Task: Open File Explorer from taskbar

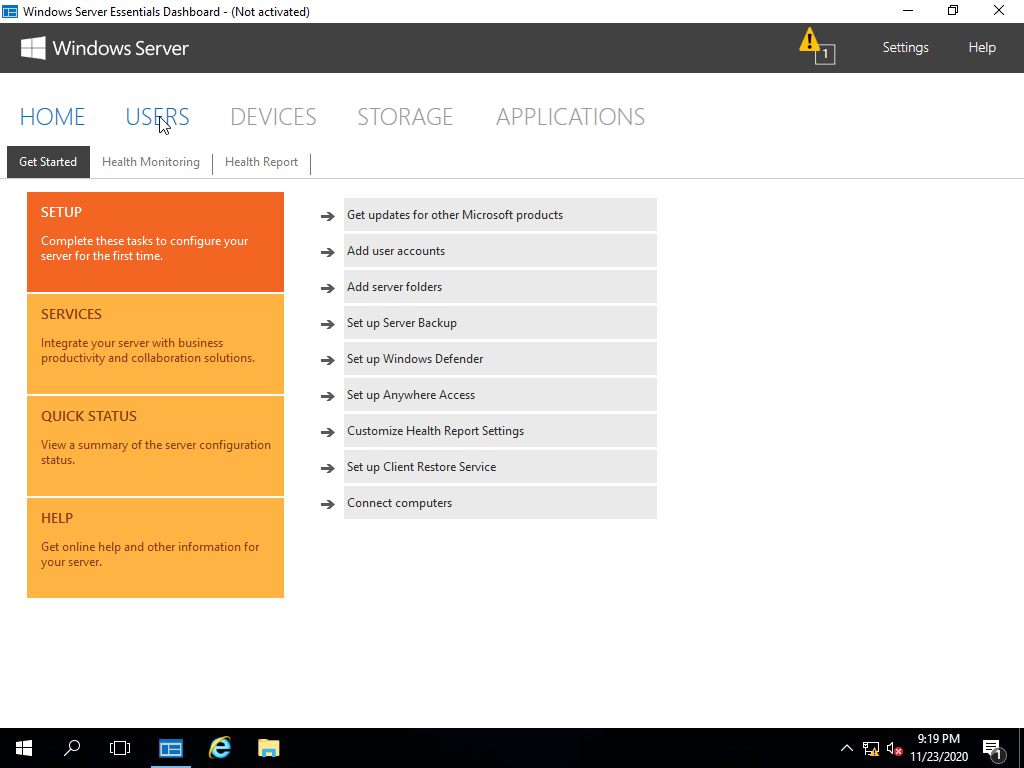Action: point(268,748)
